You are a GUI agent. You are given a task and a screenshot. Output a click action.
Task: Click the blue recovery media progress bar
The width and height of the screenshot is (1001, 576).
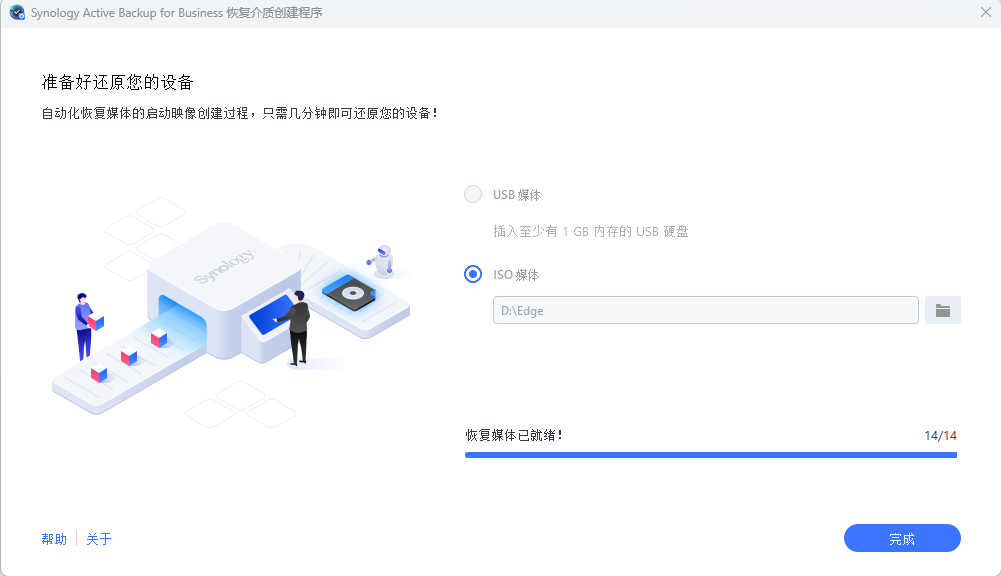pos(710,455)
